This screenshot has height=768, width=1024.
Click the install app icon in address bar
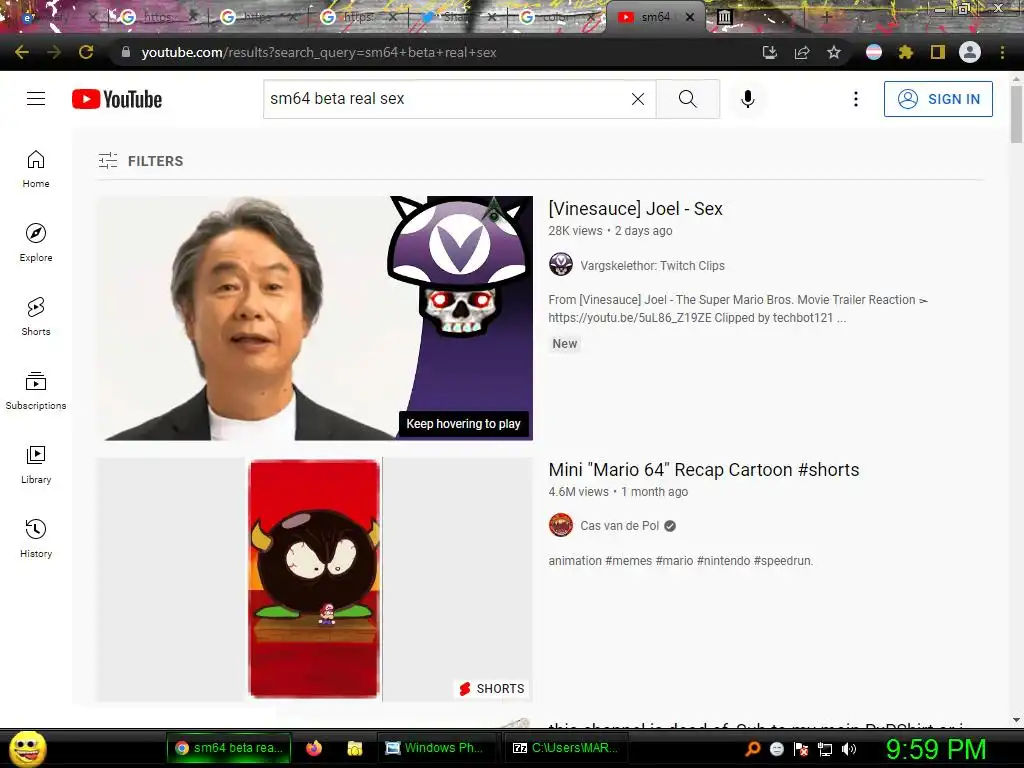click(x=770, y=52)
